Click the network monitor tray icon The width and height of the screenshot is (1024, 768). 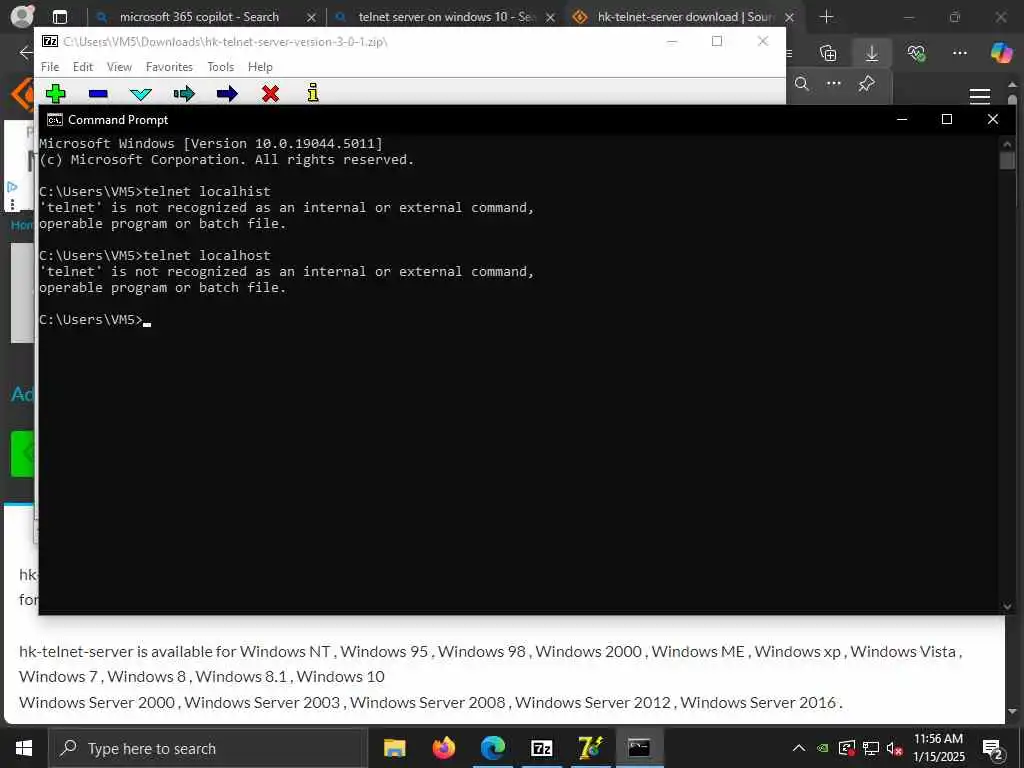click(871, 748)
